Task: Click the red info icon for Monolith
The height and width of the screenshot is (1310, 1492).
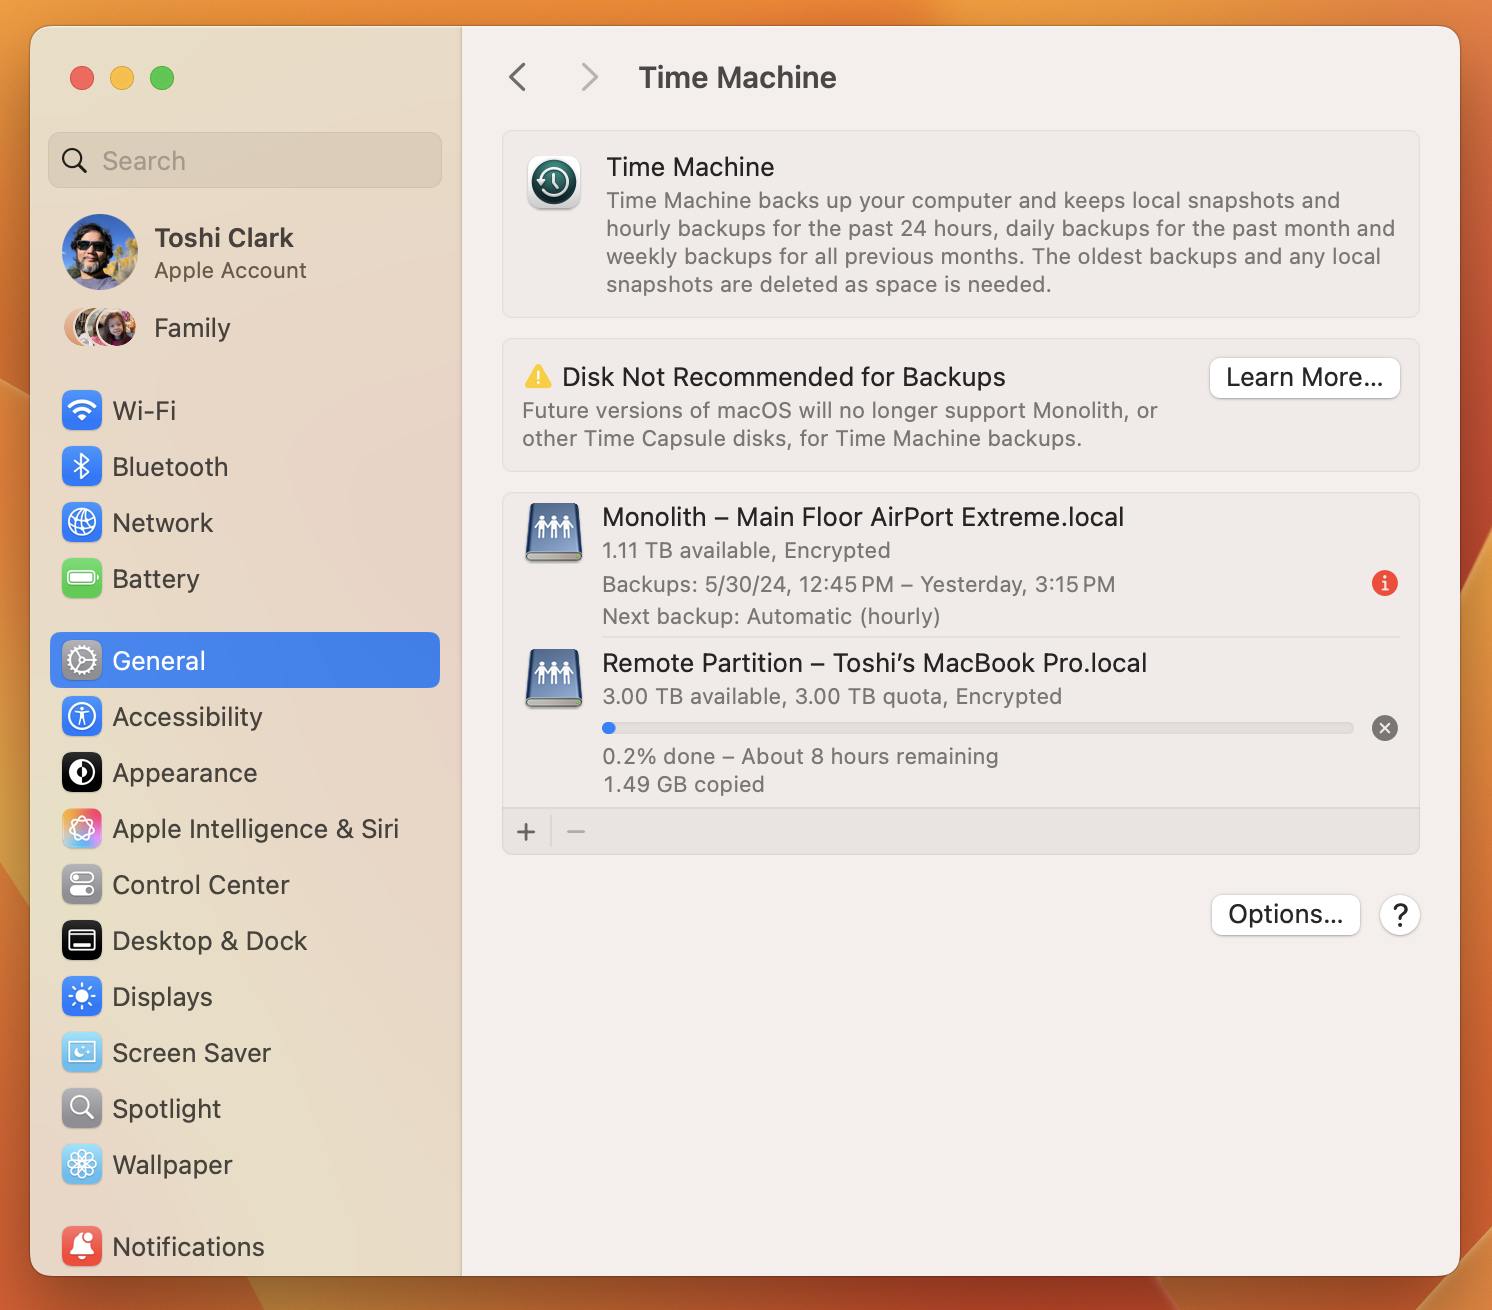Action: tap(1385, 583)
